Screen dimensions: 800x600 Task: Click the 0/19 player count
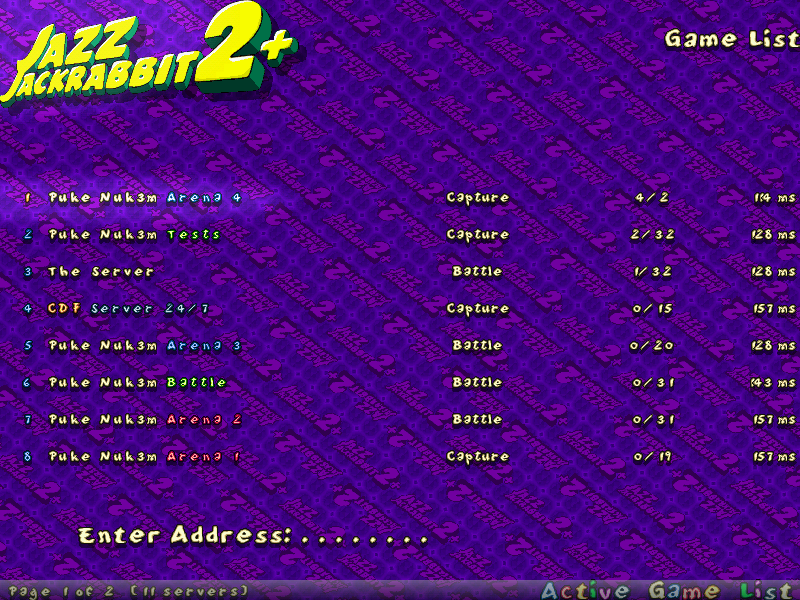pyautogui.click(x=653, y=457)
